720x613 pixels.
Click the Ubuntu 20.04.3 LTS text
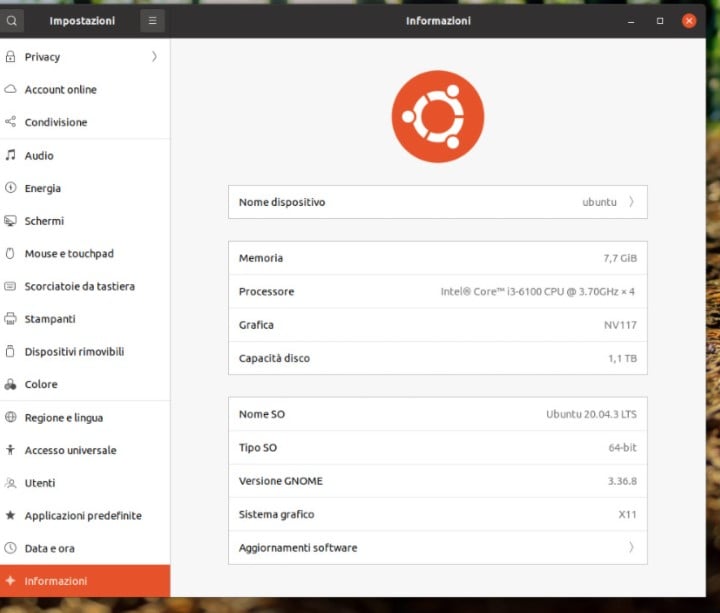(591, 414)
